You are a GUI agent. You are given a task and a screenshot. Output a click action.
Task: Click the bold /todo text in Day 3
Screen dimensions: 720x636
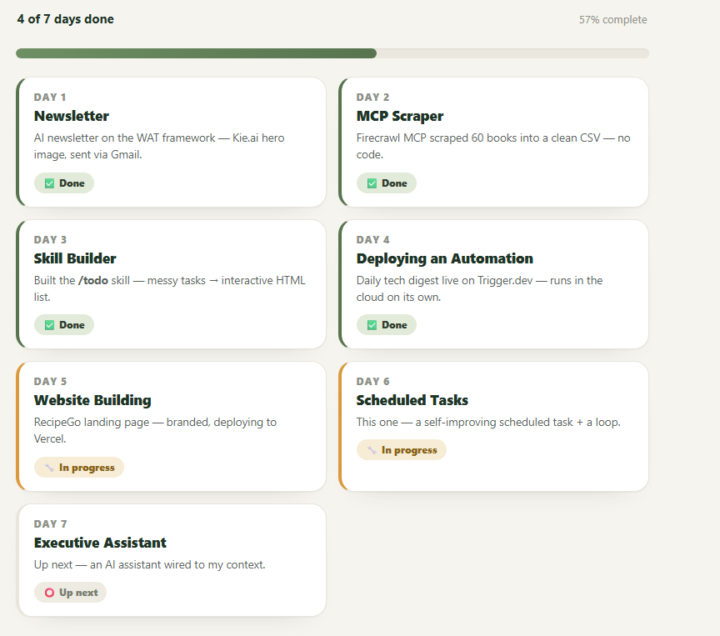coord(93,281)
